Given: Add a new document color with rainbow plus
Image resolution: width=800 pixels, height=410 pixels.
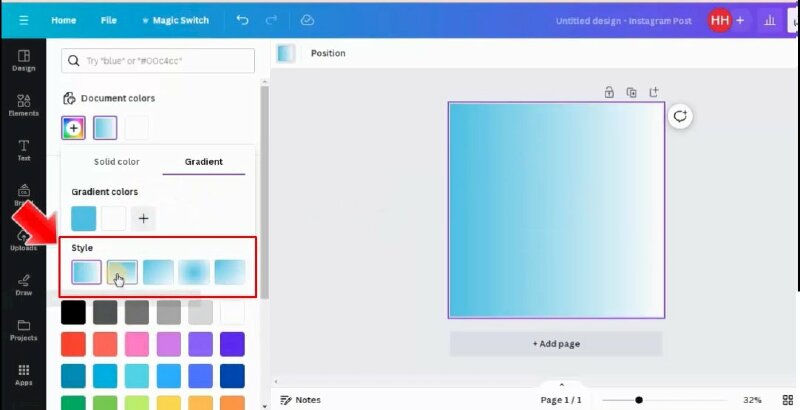Looking at the screenshot, I should (x=73, y=127).
